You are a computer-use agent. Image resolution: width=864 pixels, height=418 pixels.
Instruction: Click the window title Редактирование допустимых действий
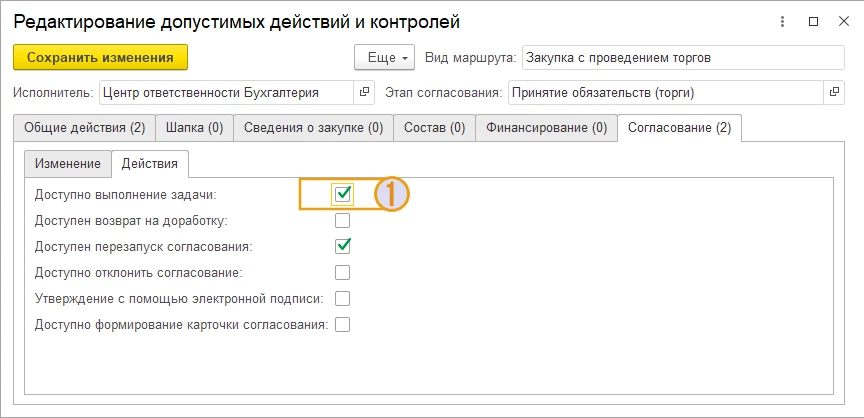click(x=236, y=22)
